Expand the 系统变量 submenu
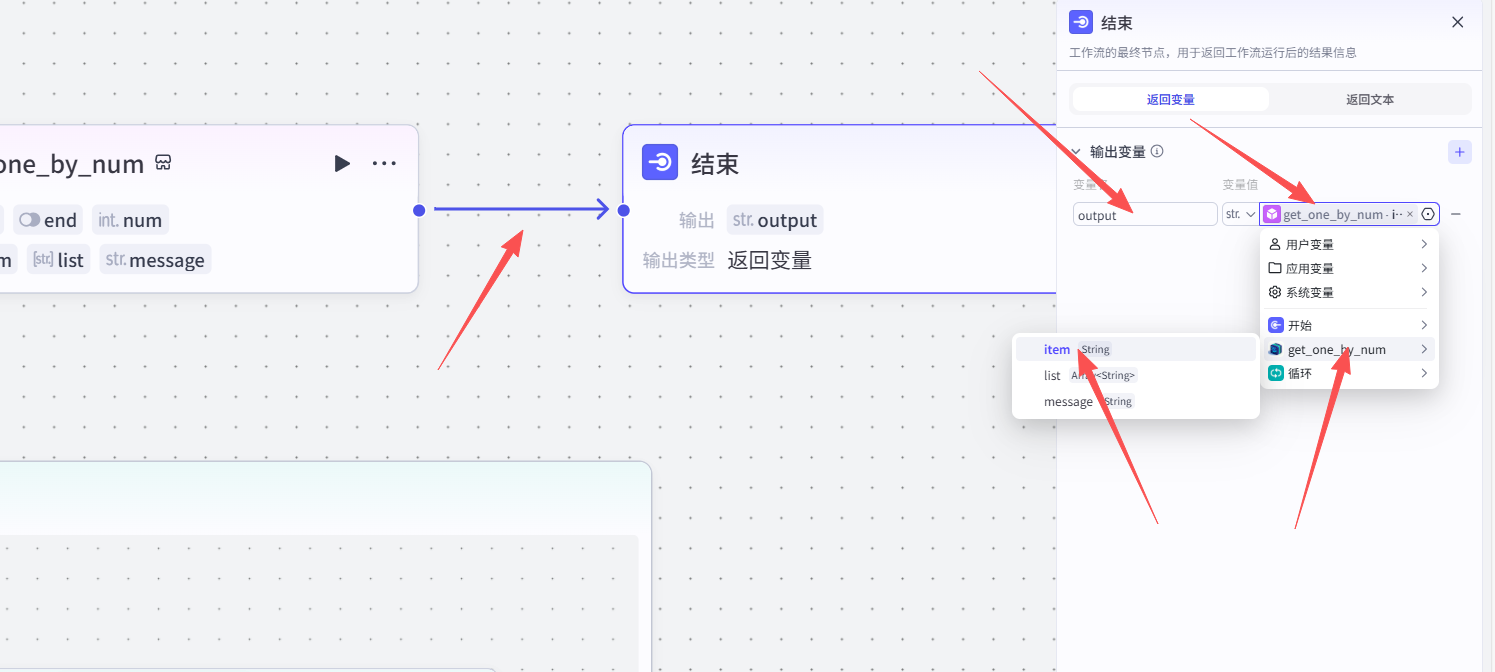 (x=1348, y=292)
